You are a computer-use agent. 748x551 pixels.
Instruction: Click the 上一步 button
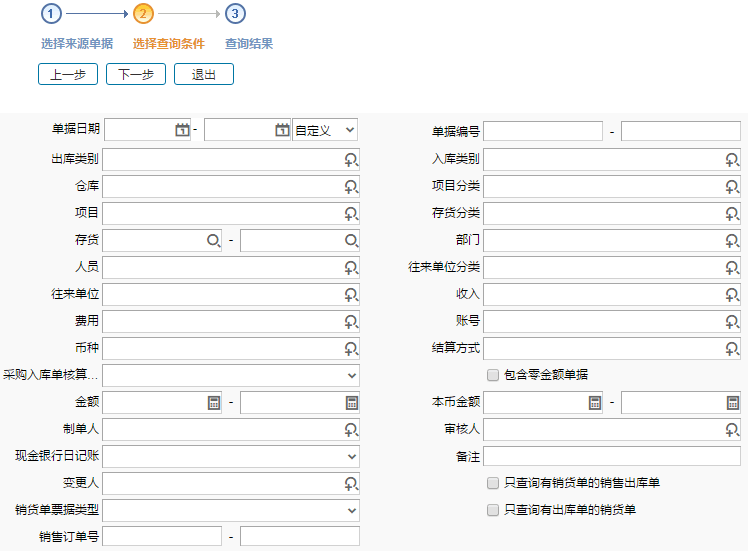pos(68,74)
